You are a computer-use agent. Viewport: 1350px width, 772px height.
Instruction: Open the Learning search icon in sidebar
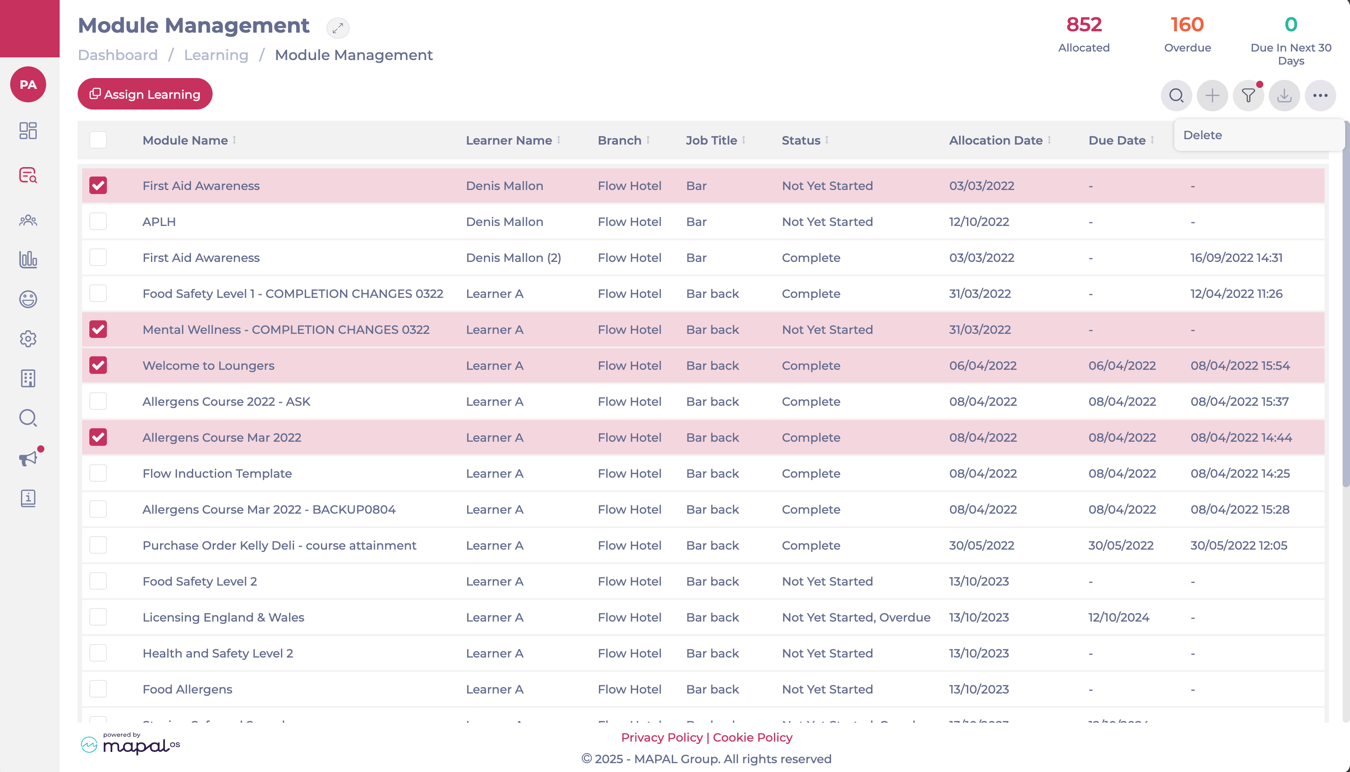click(28, 175)
